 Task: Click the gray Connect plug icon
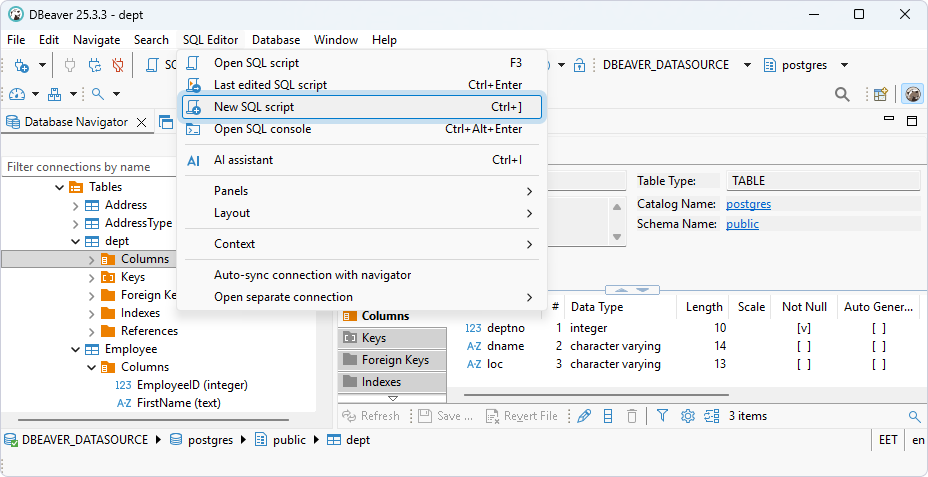click(70, 65)
